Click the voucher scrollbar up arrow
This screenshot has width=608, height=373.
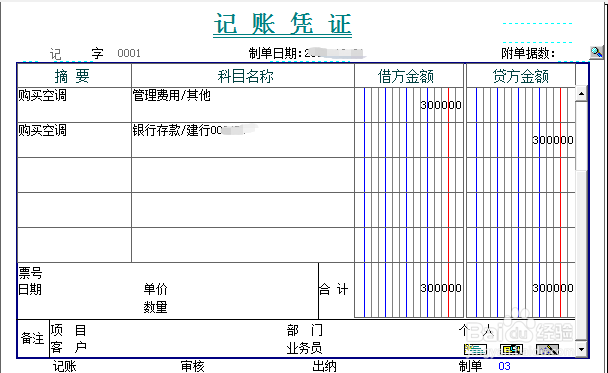(x=581, y=94)
